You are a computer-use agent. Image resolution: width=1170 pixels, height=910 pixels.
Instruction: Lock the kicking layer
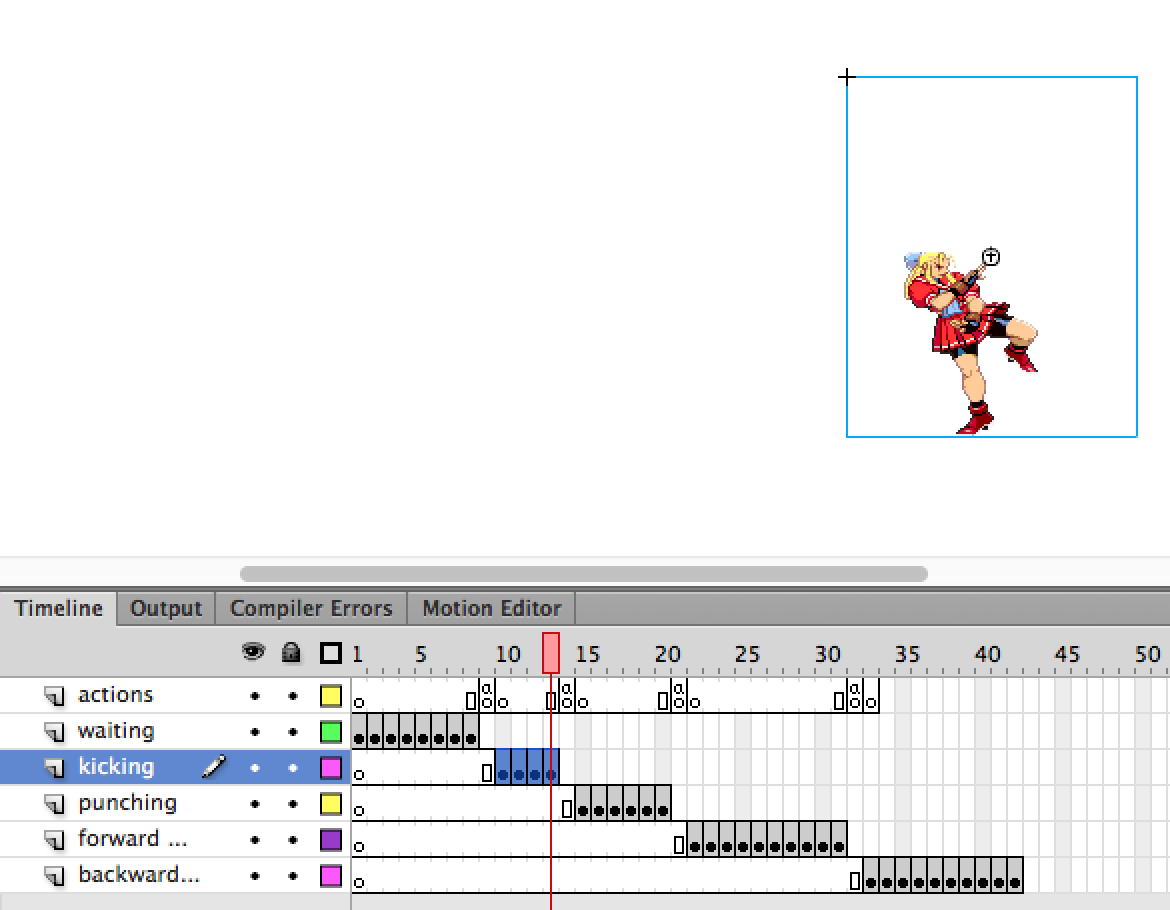[292, 768]
